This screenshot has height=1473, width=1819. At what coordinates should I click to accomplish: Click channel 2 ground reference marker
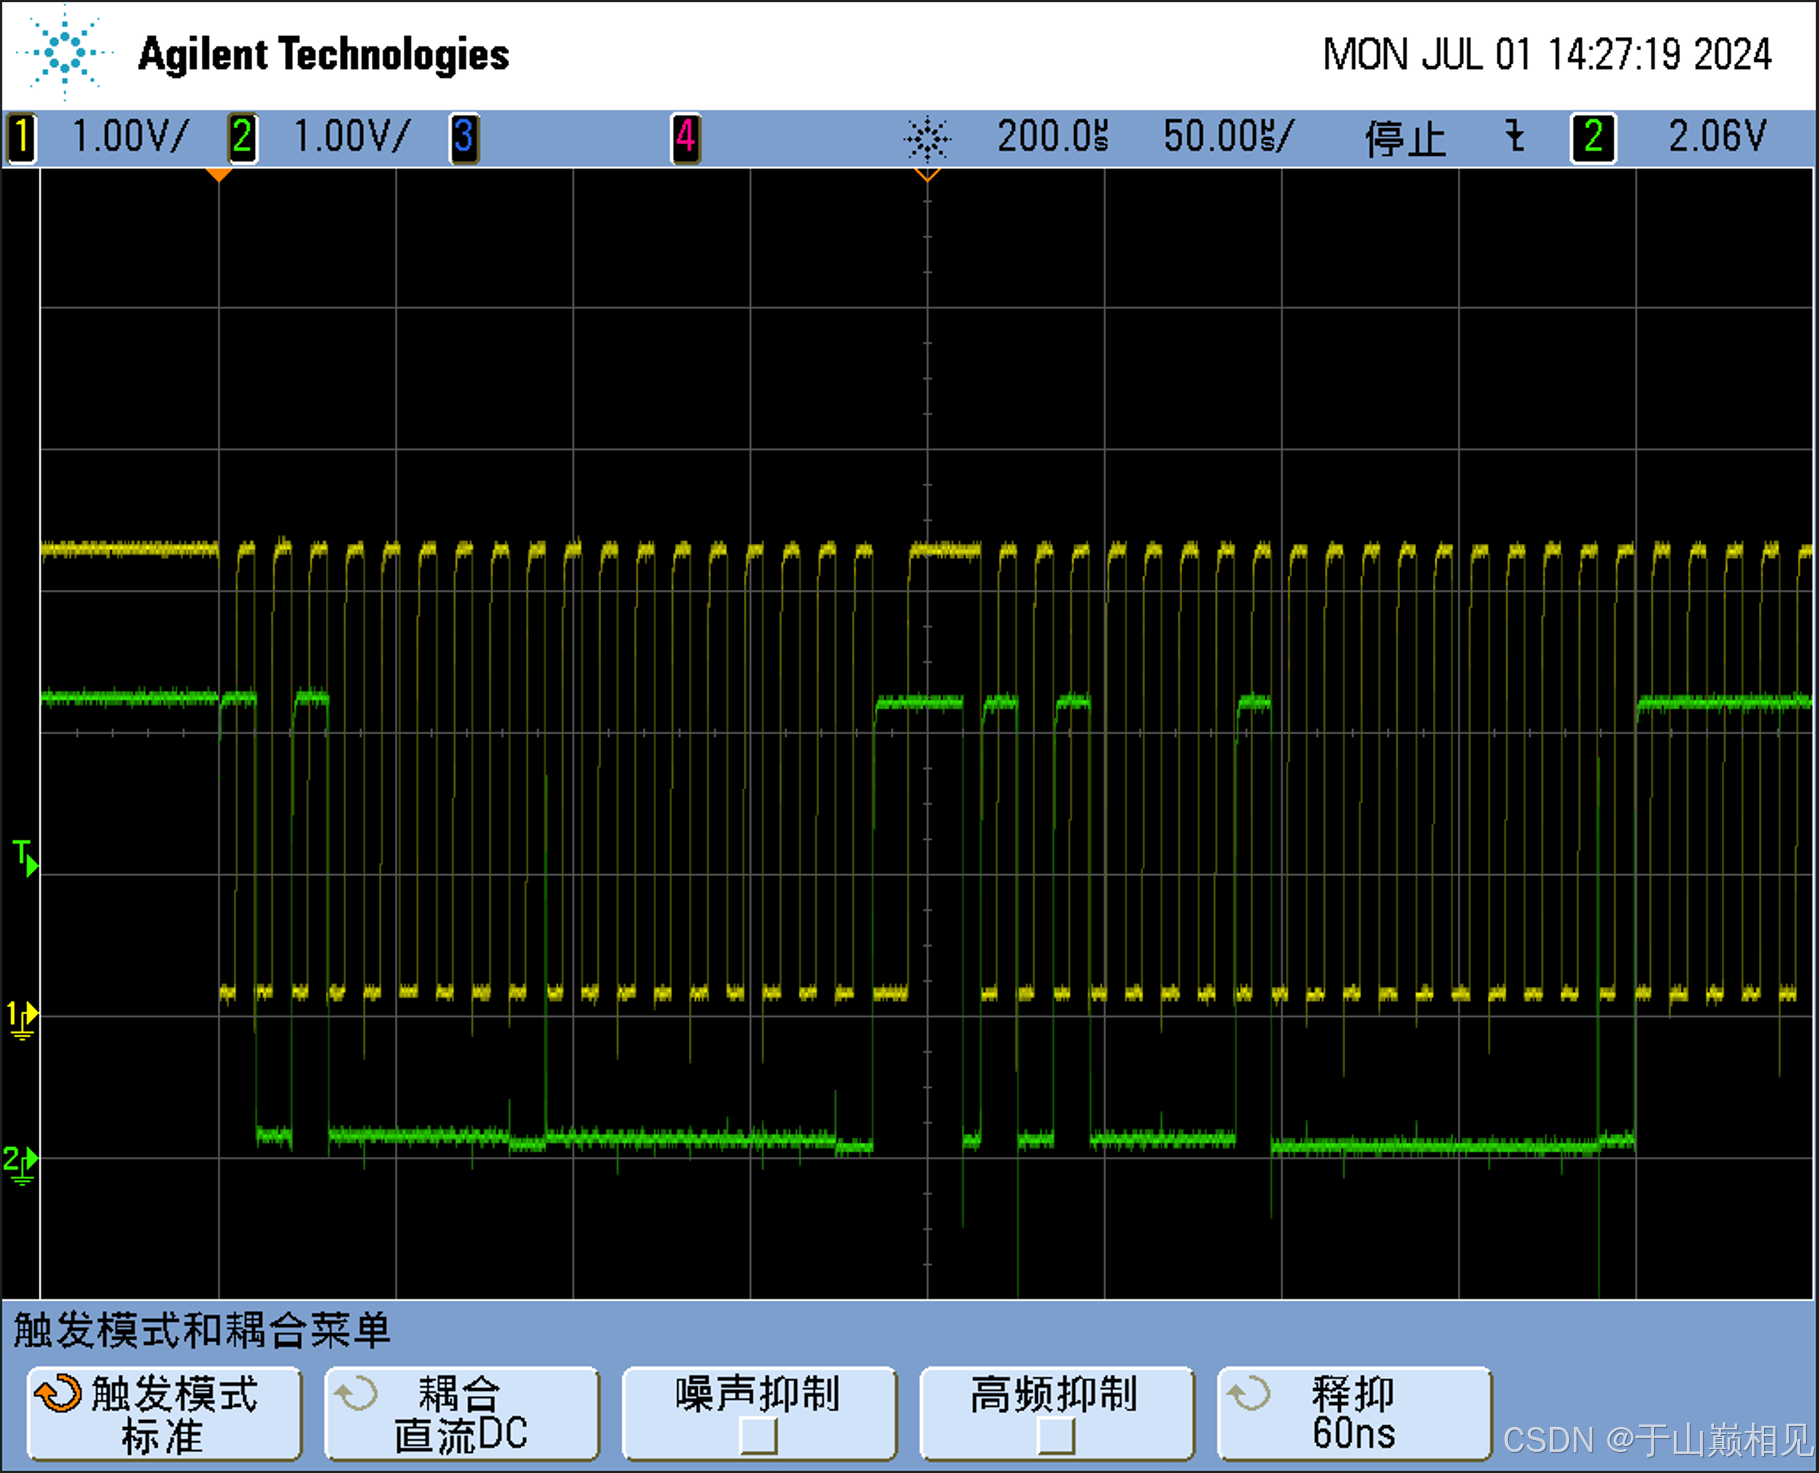(x=21, y=1165)
